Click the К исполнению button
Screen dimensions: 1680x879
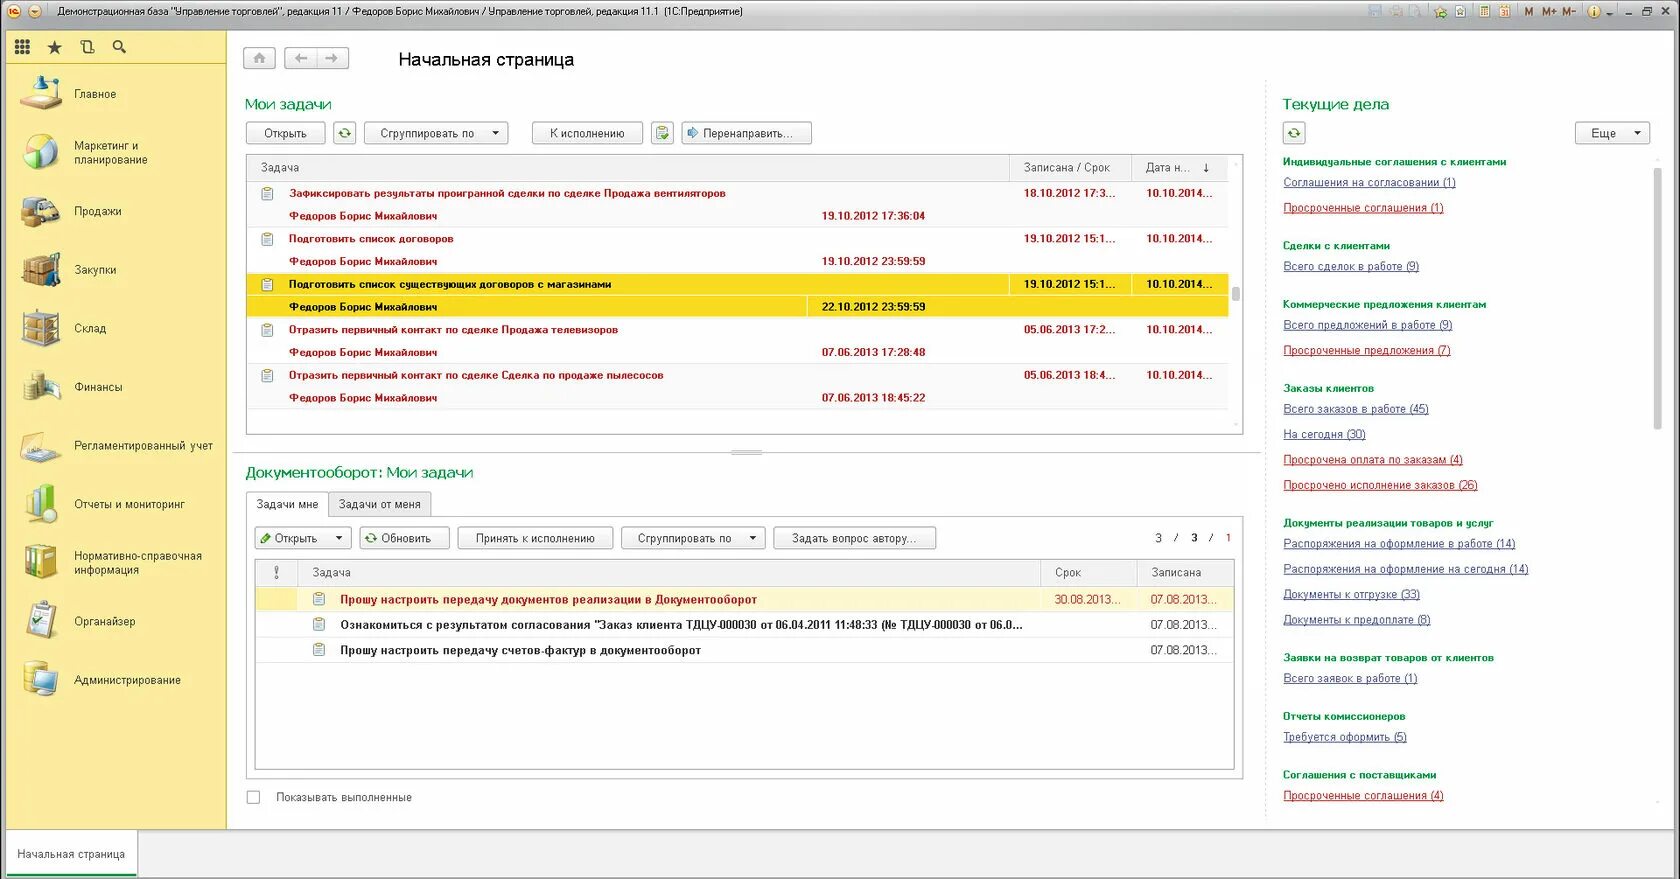pos(587,133)
